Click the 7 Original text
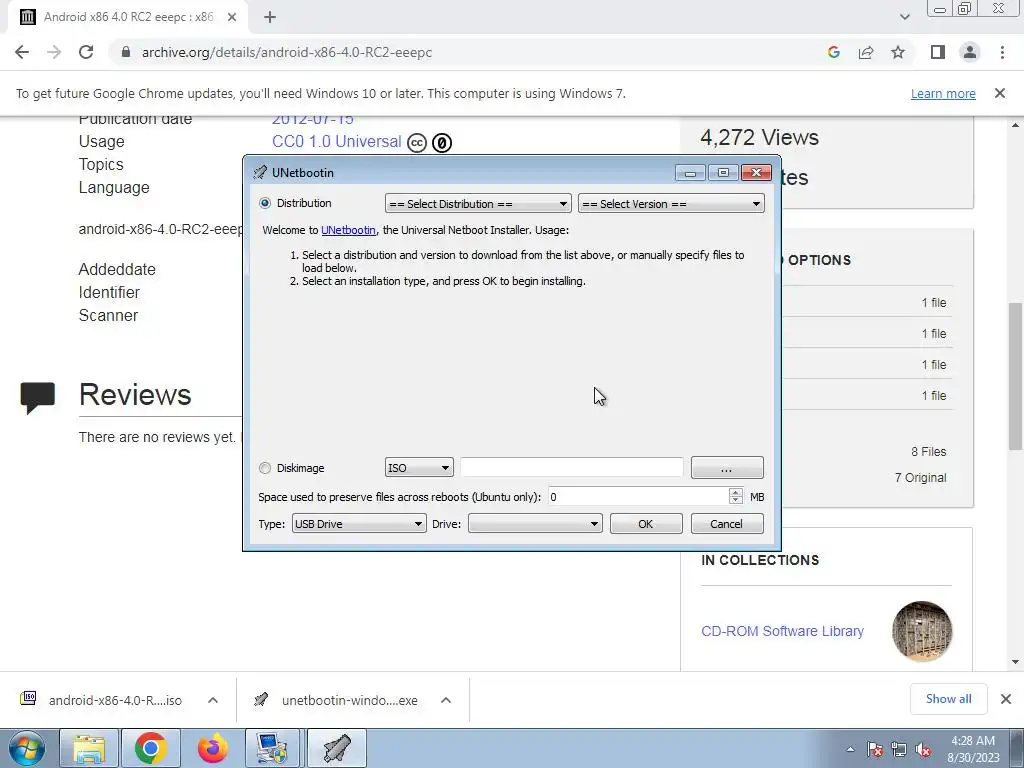The height and width of the screenshot is (768, 1024). tap(920, 478)
